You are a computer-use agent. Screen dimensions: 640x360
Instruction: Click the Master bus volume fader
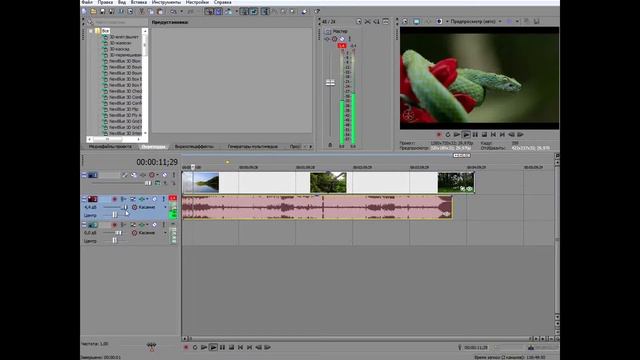coord(330,83)
